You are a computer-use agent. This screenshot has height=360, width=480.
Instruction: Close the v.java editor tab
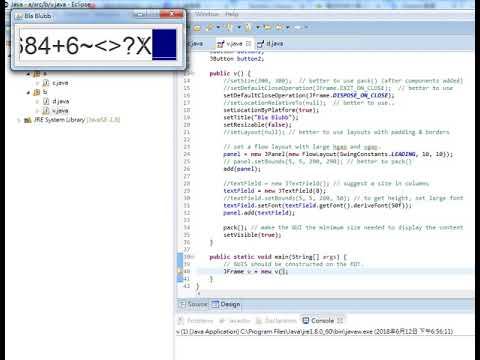[x=248, y=44]
